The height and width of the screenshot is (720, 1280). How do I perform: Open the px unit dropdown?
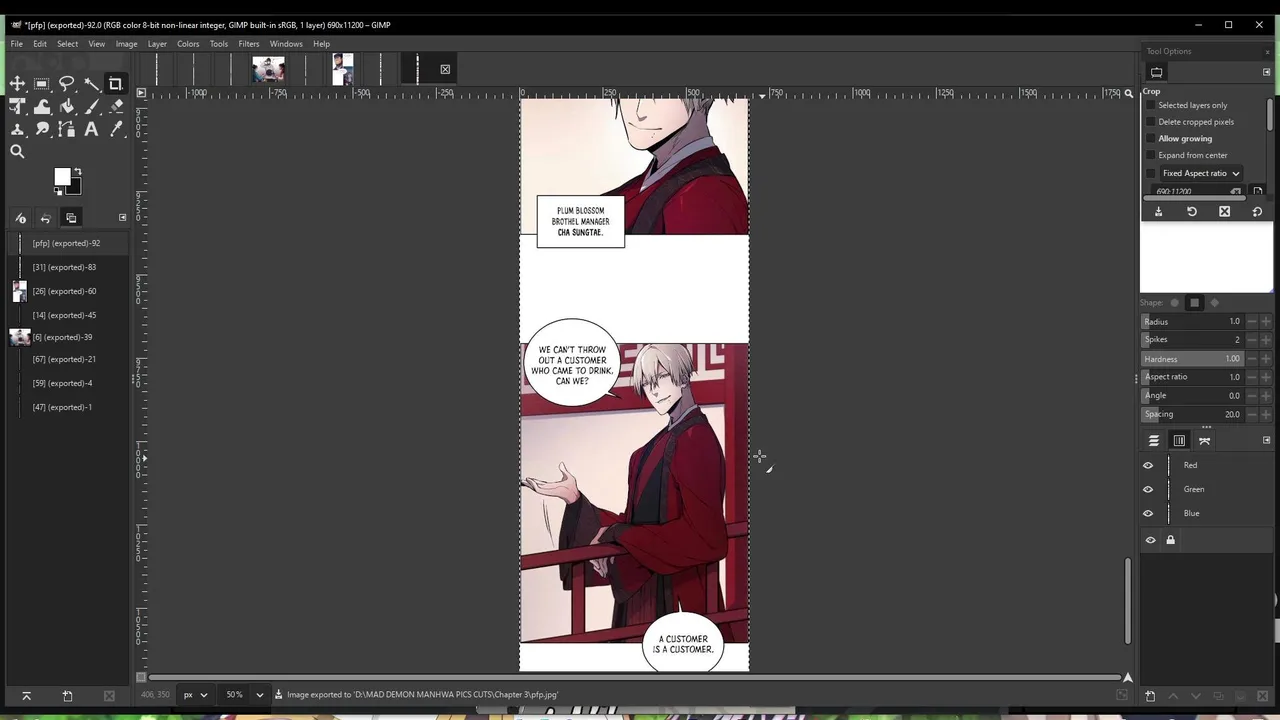click(195, 695)
